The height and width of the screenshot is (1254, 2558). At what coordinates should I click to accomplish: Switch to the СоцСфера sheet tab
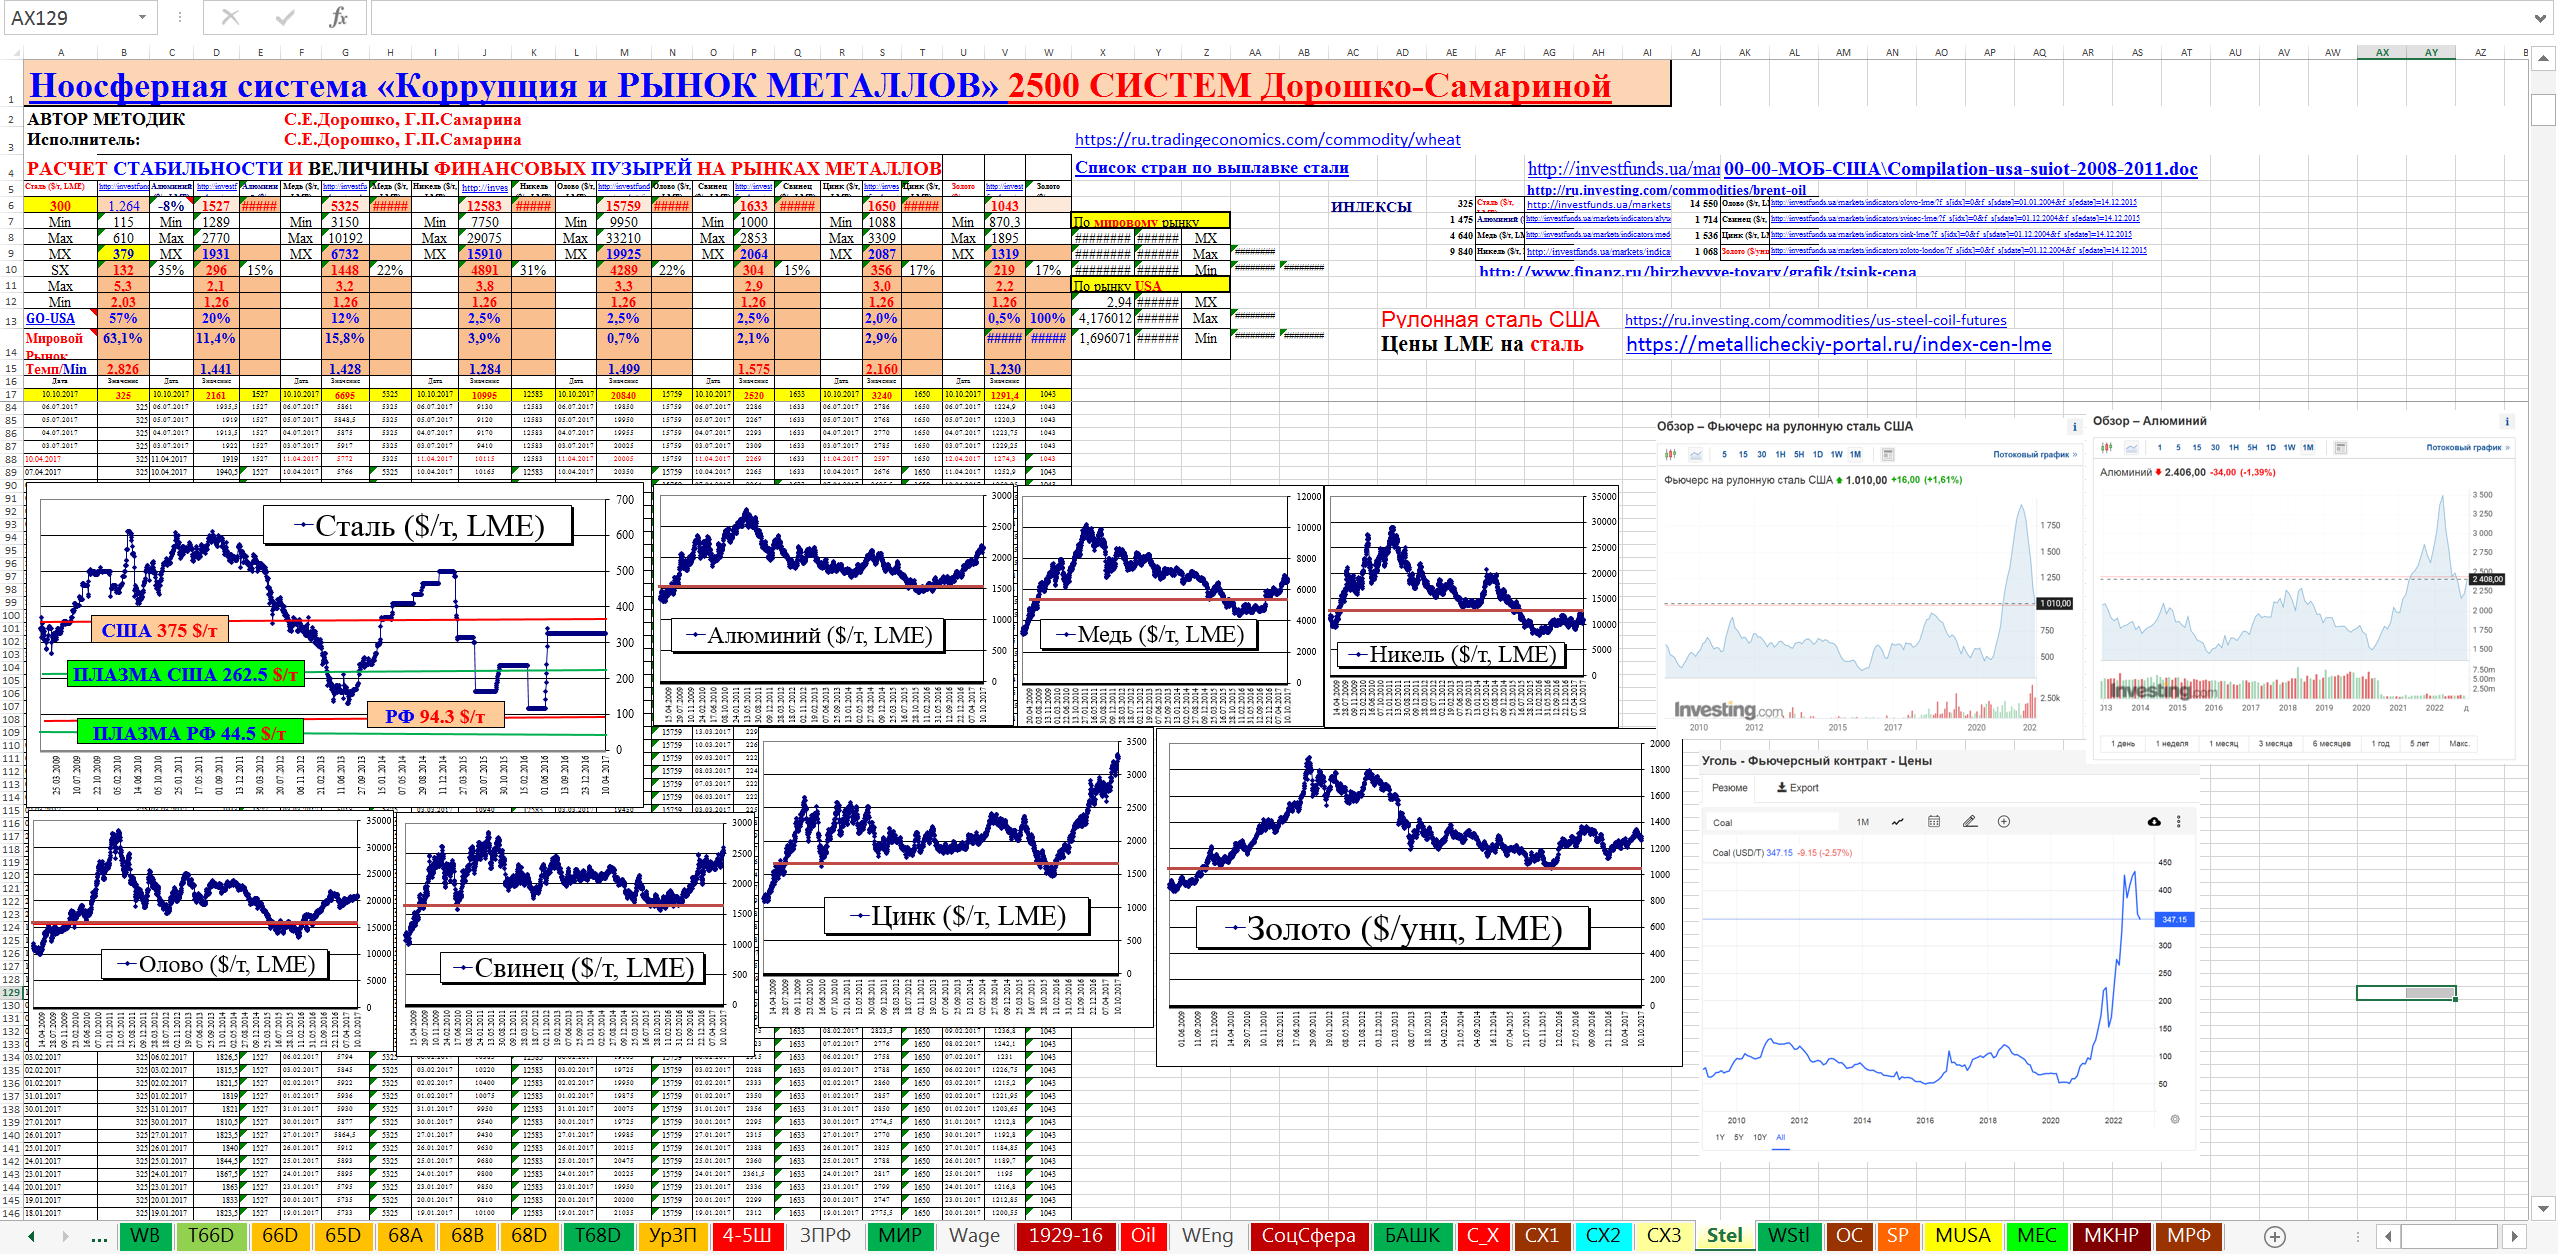point(1308,1235)
